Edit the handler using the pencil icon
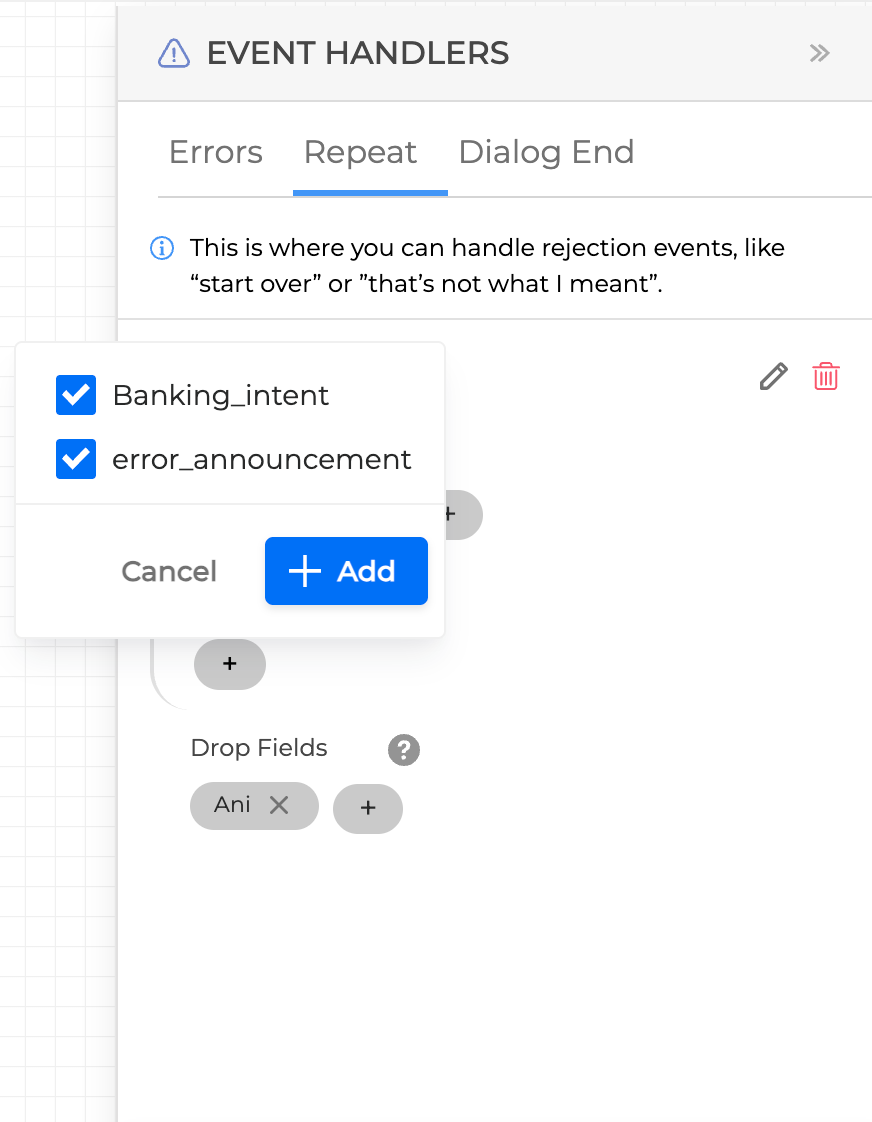872x1122 pixels. (x=773, y=377)
